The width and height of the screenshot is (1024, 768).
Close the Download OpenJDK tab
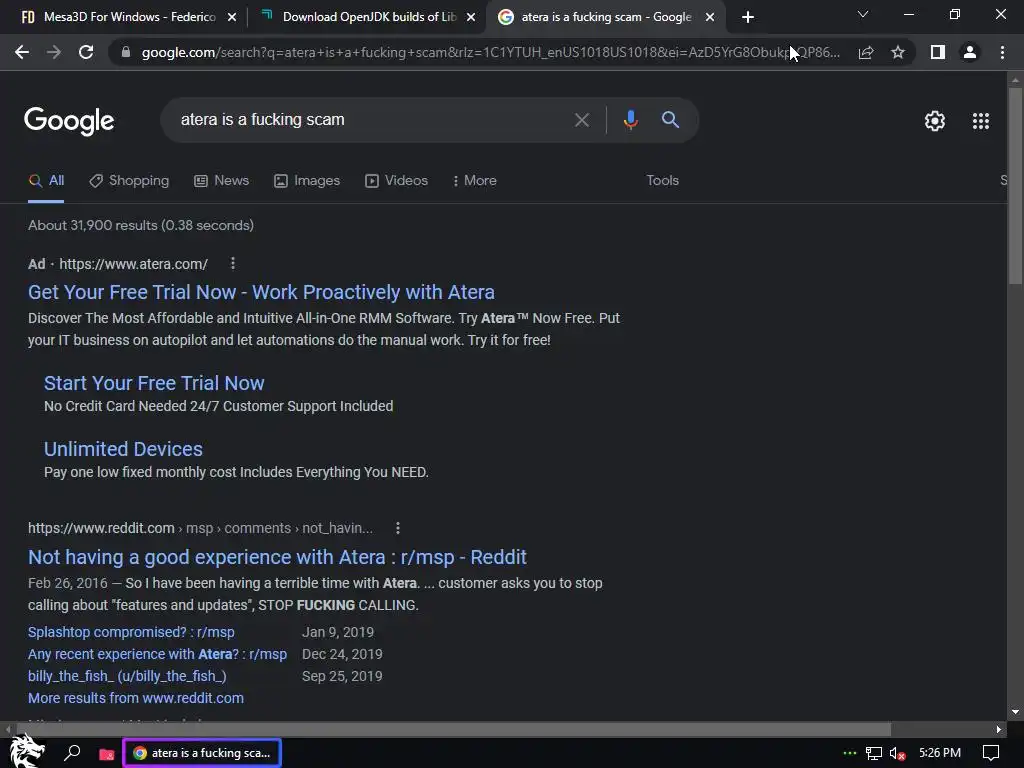point(471,17)
